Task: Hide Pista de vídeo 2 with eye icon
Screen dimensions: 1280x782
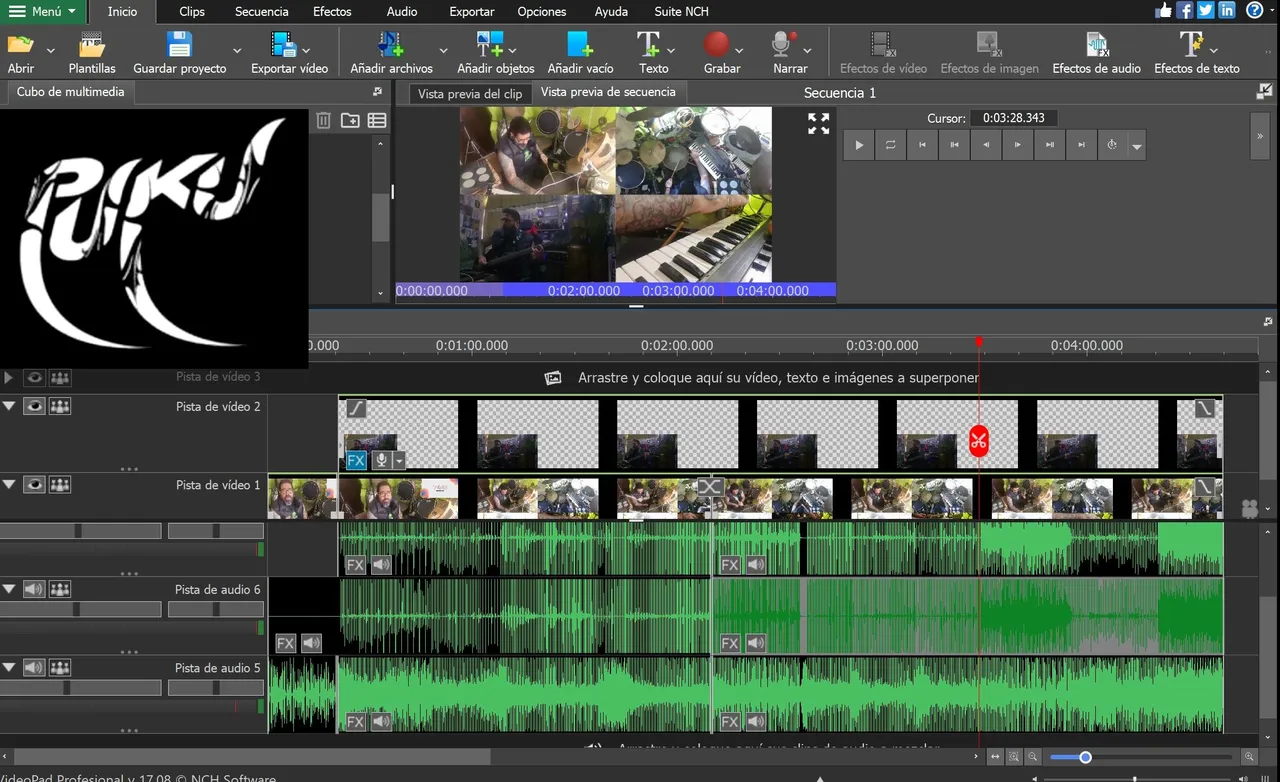Action: pyautogui.click(x=34, y=406)
